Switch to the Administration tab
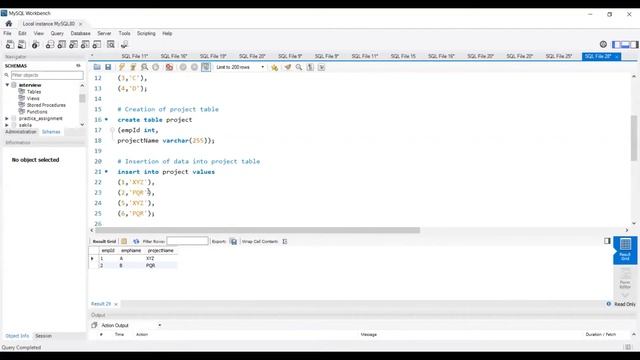 [x=21, y=132]
